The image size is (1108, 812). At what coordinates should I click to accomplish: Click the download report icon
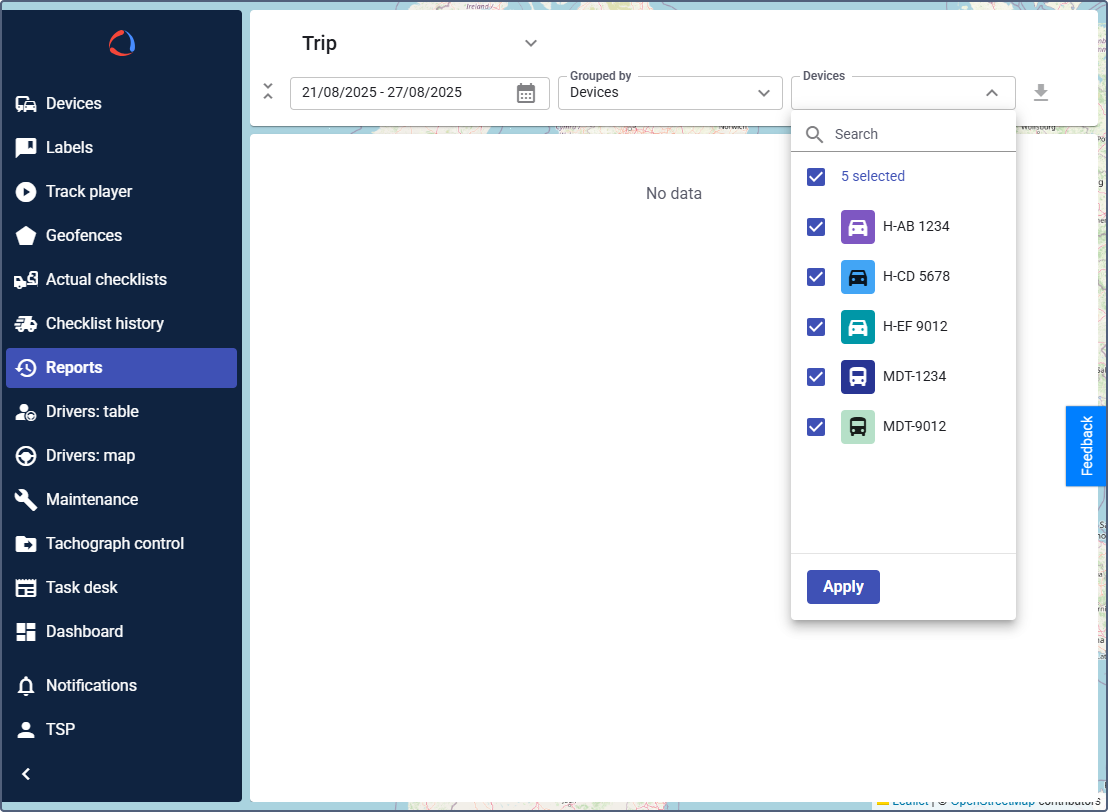pos(1040,93)
